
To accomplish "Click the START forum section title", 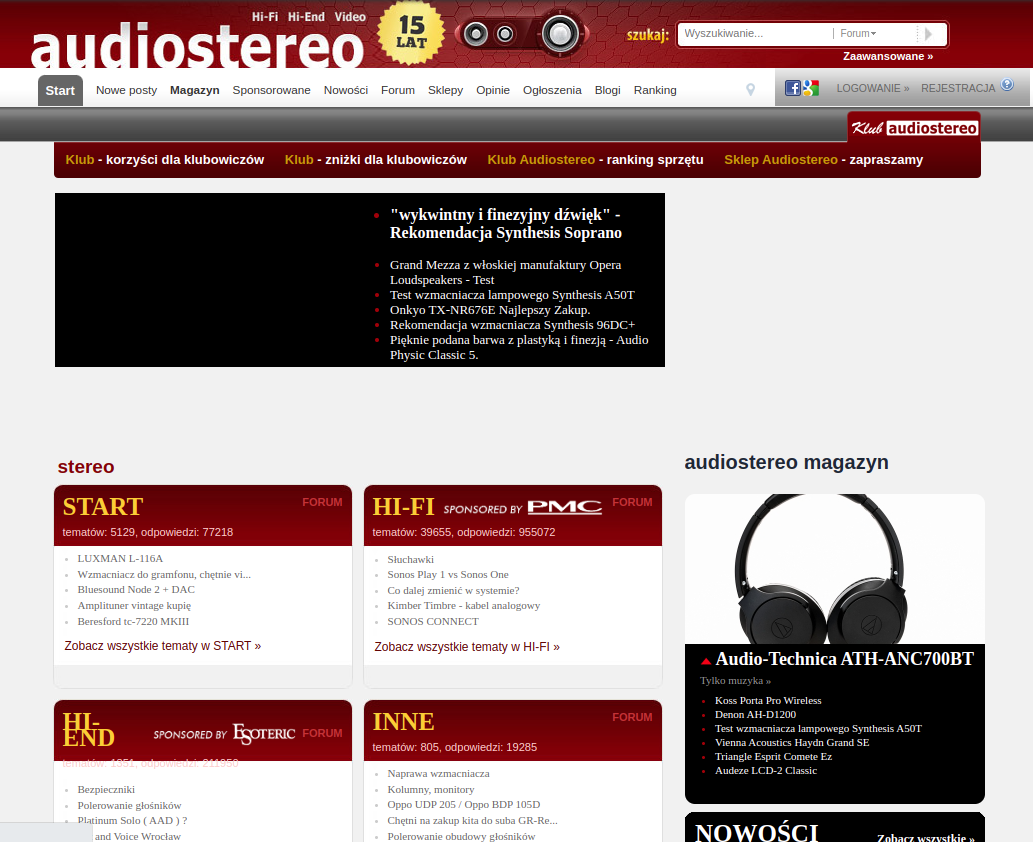I will (x=103, y=507).
